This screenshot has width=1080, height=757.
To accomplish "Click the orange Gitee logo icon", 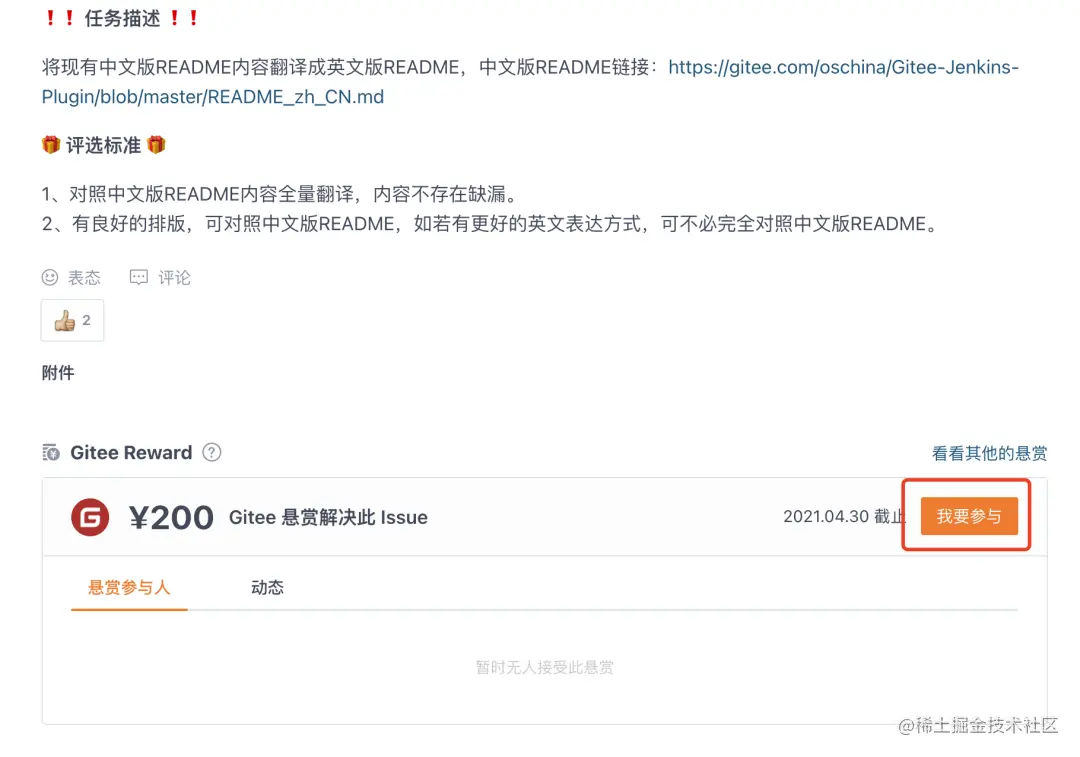I will [89, 517].
